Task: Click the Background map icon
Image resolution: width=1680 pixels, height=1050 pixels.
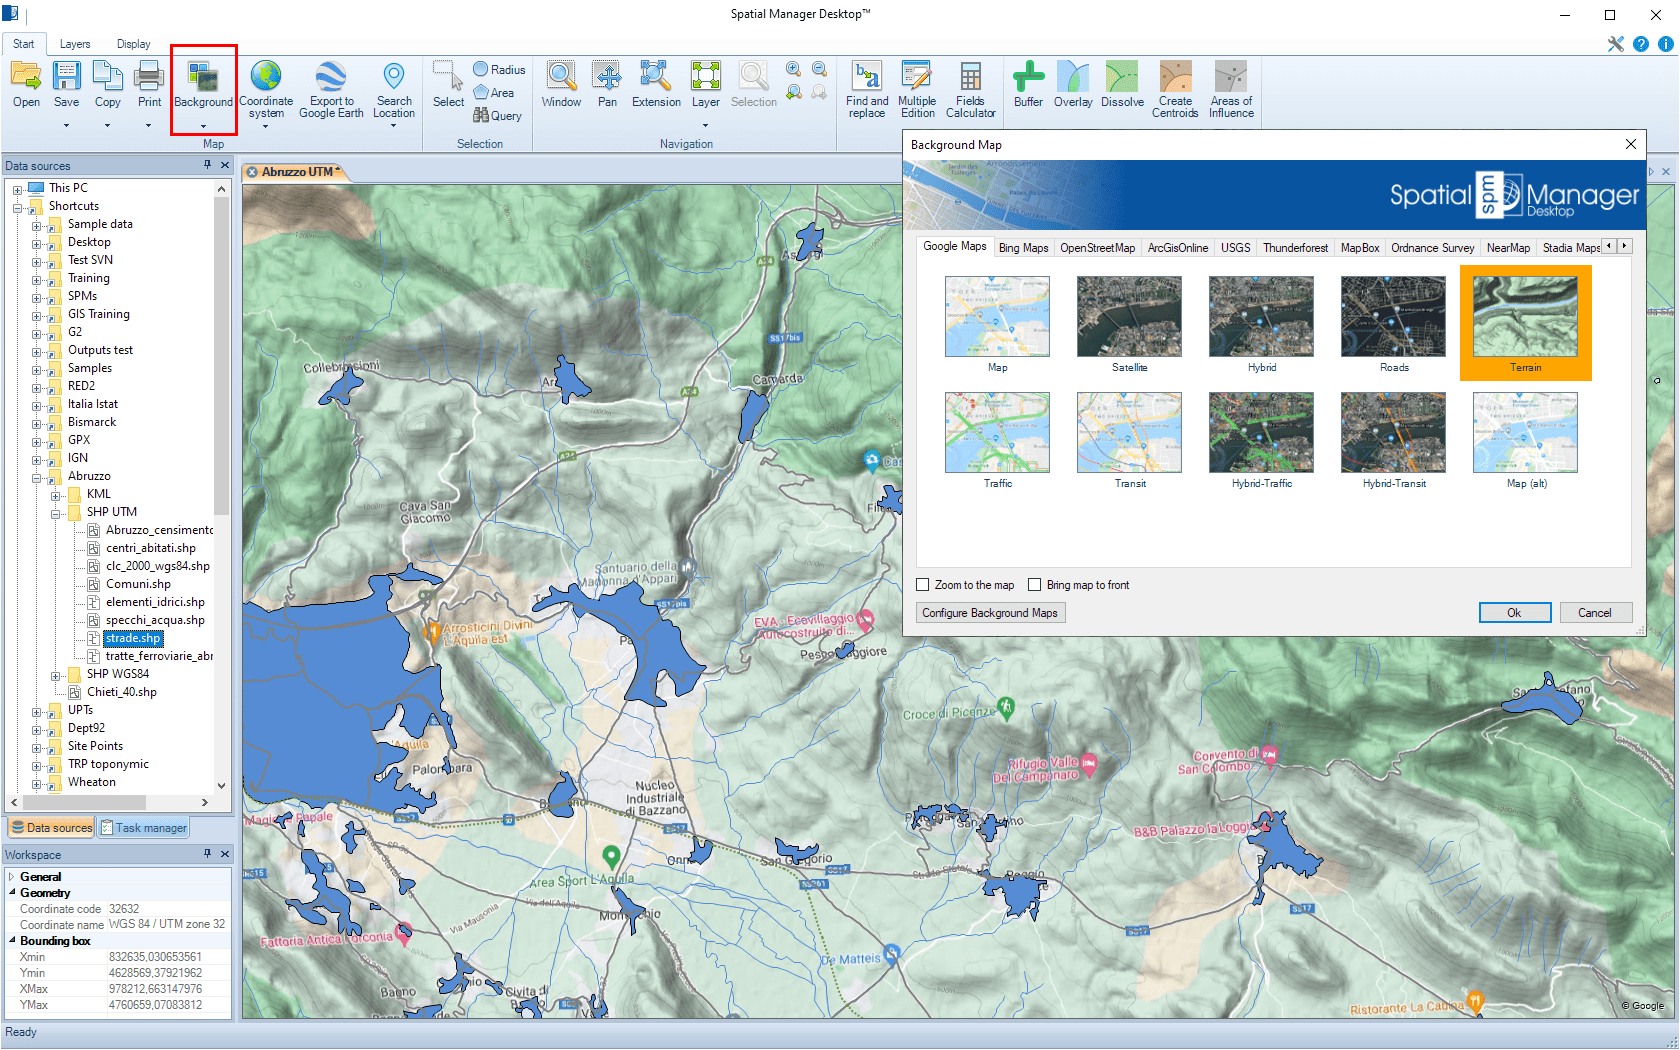Action: tap(203, 79)
